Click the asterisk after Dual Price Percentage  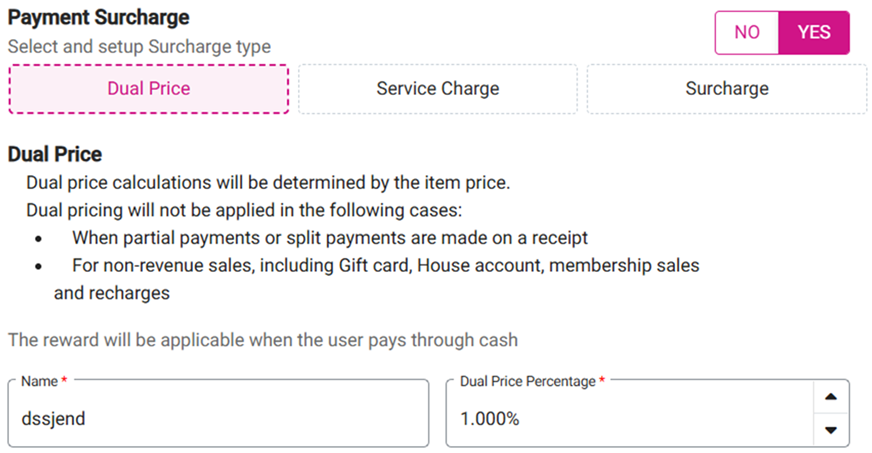tap(602, 382)
